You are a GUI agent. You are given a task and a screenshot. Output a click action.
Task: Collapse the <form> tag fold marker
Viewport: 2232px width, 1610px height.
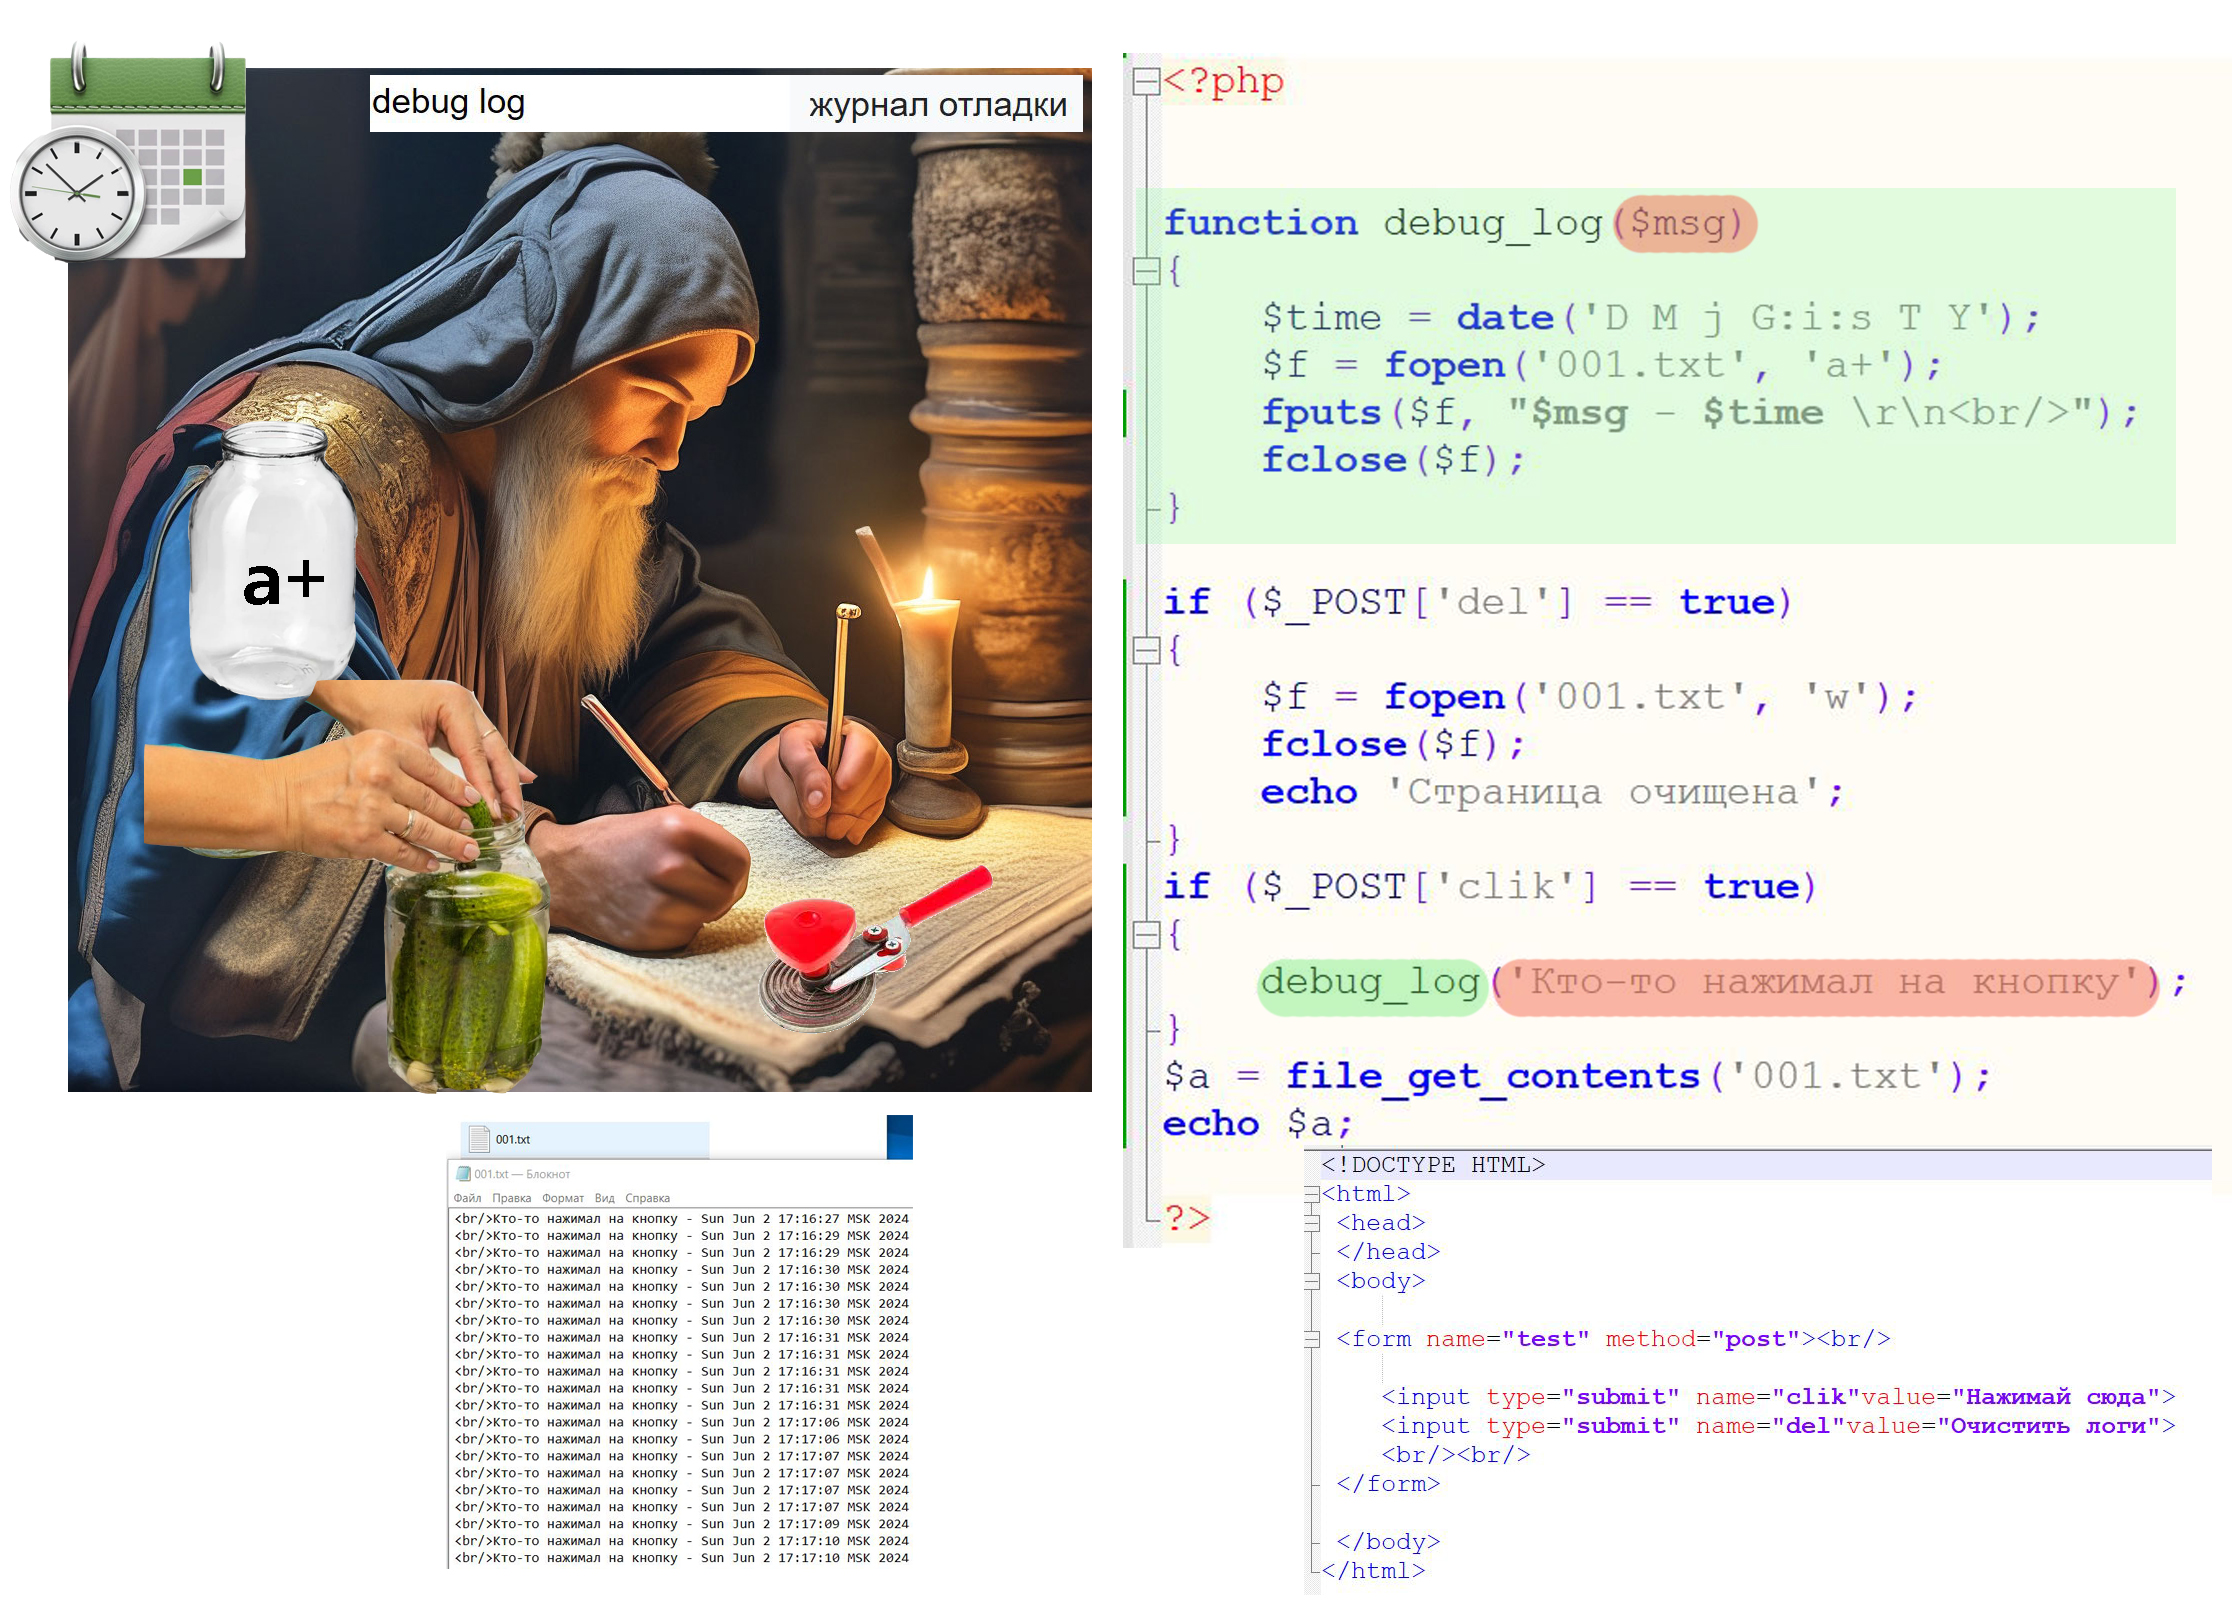click(1312, 1339)
